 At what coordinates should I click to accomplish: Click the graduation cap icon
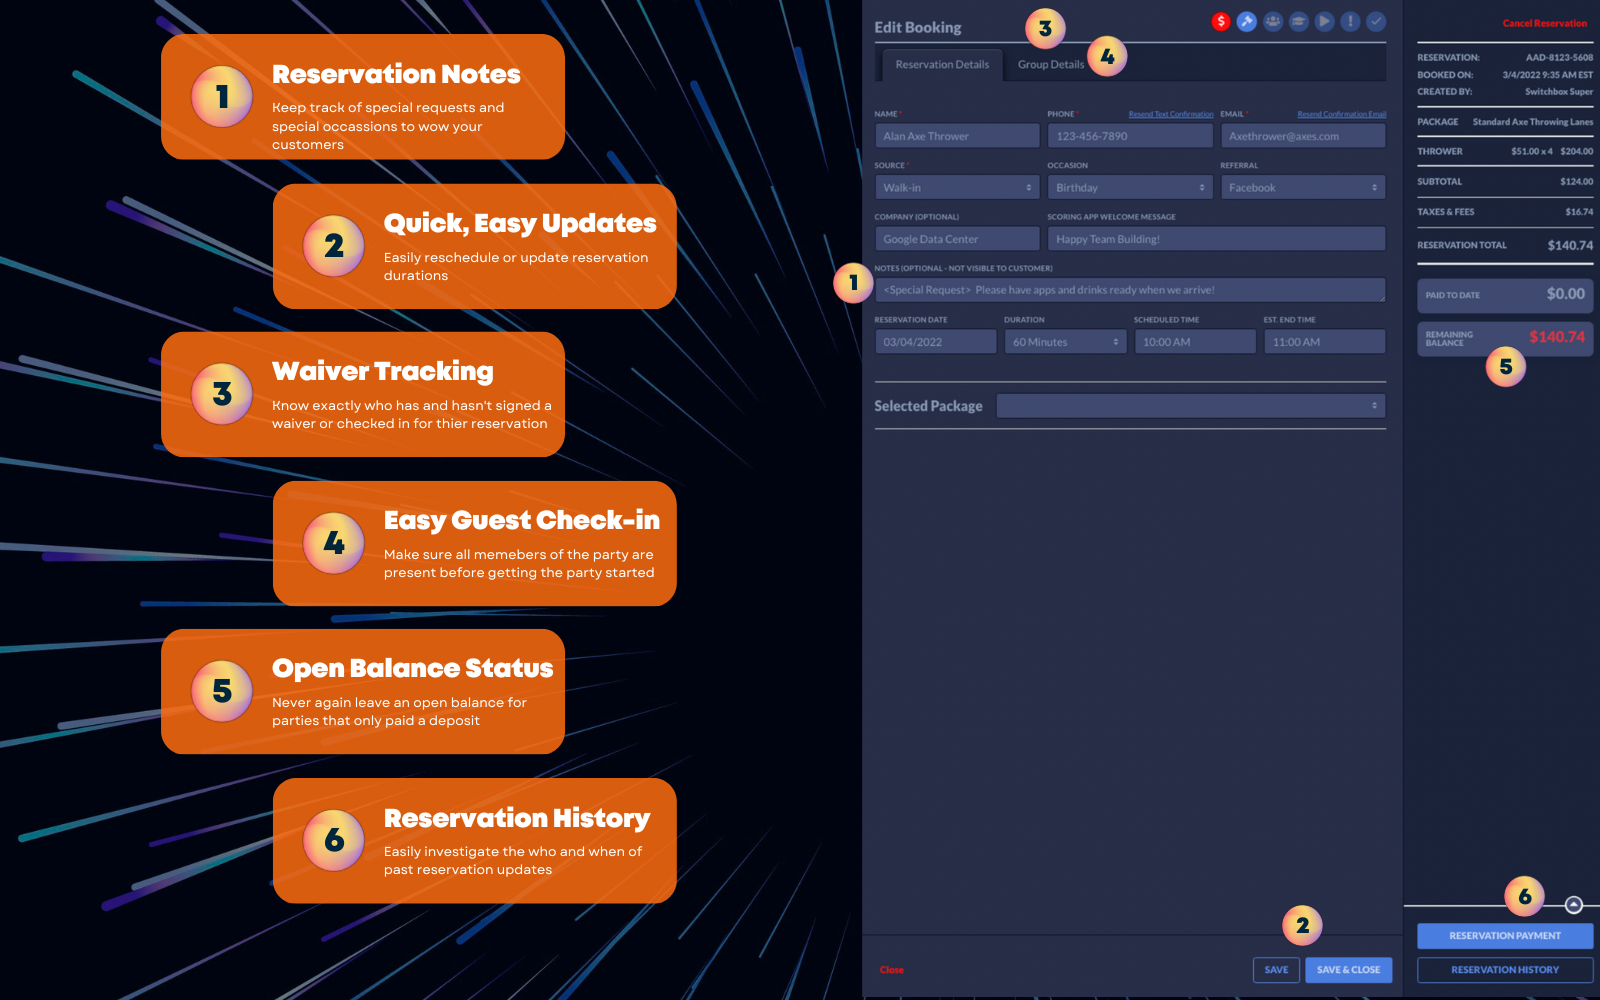pos(1299,21)
